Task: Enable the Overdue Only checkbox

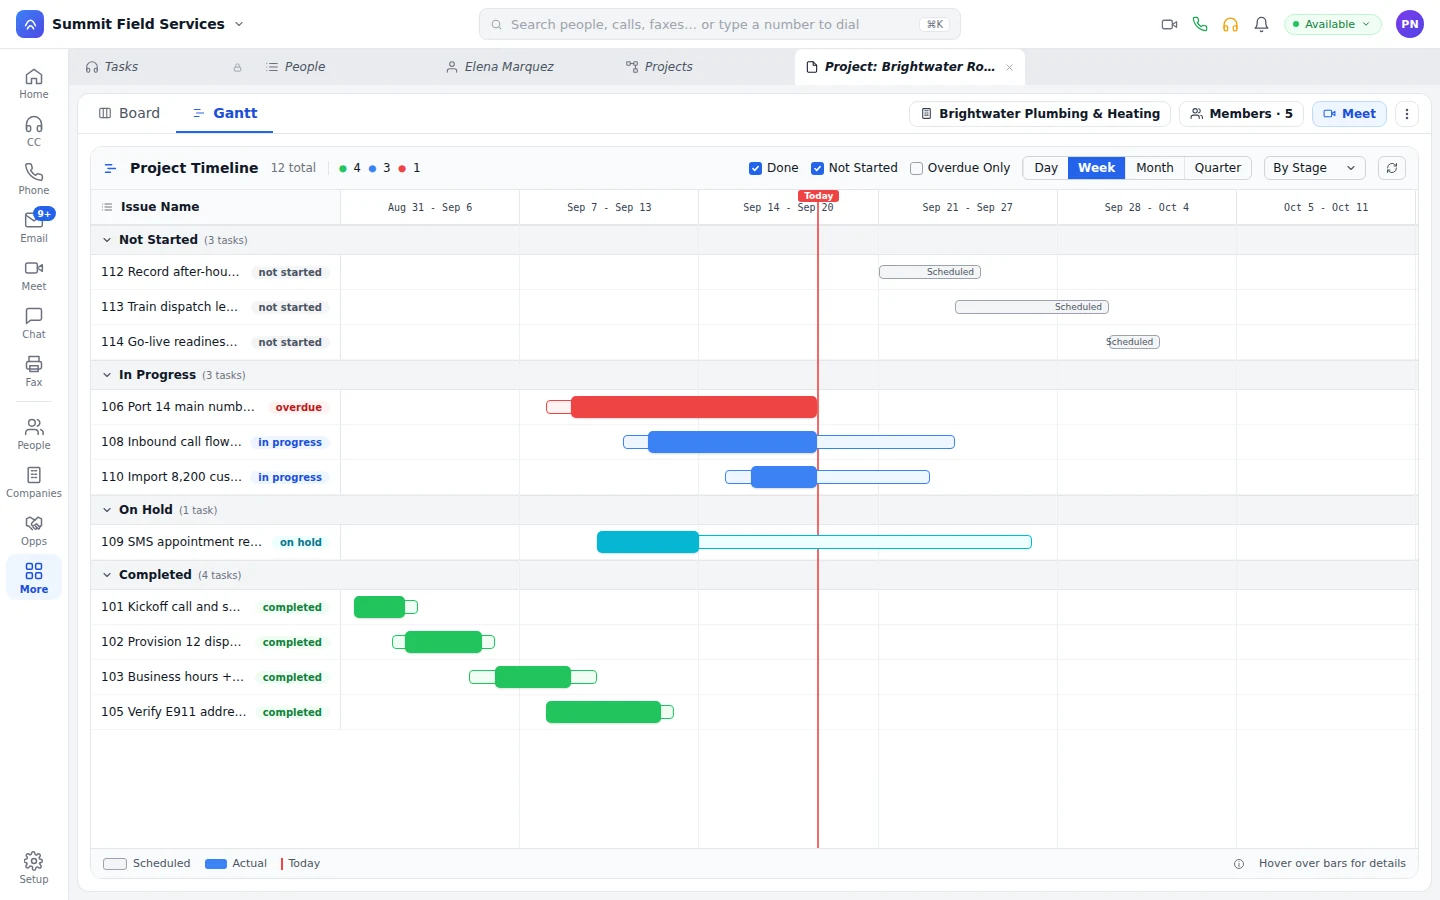Action: 916,168
